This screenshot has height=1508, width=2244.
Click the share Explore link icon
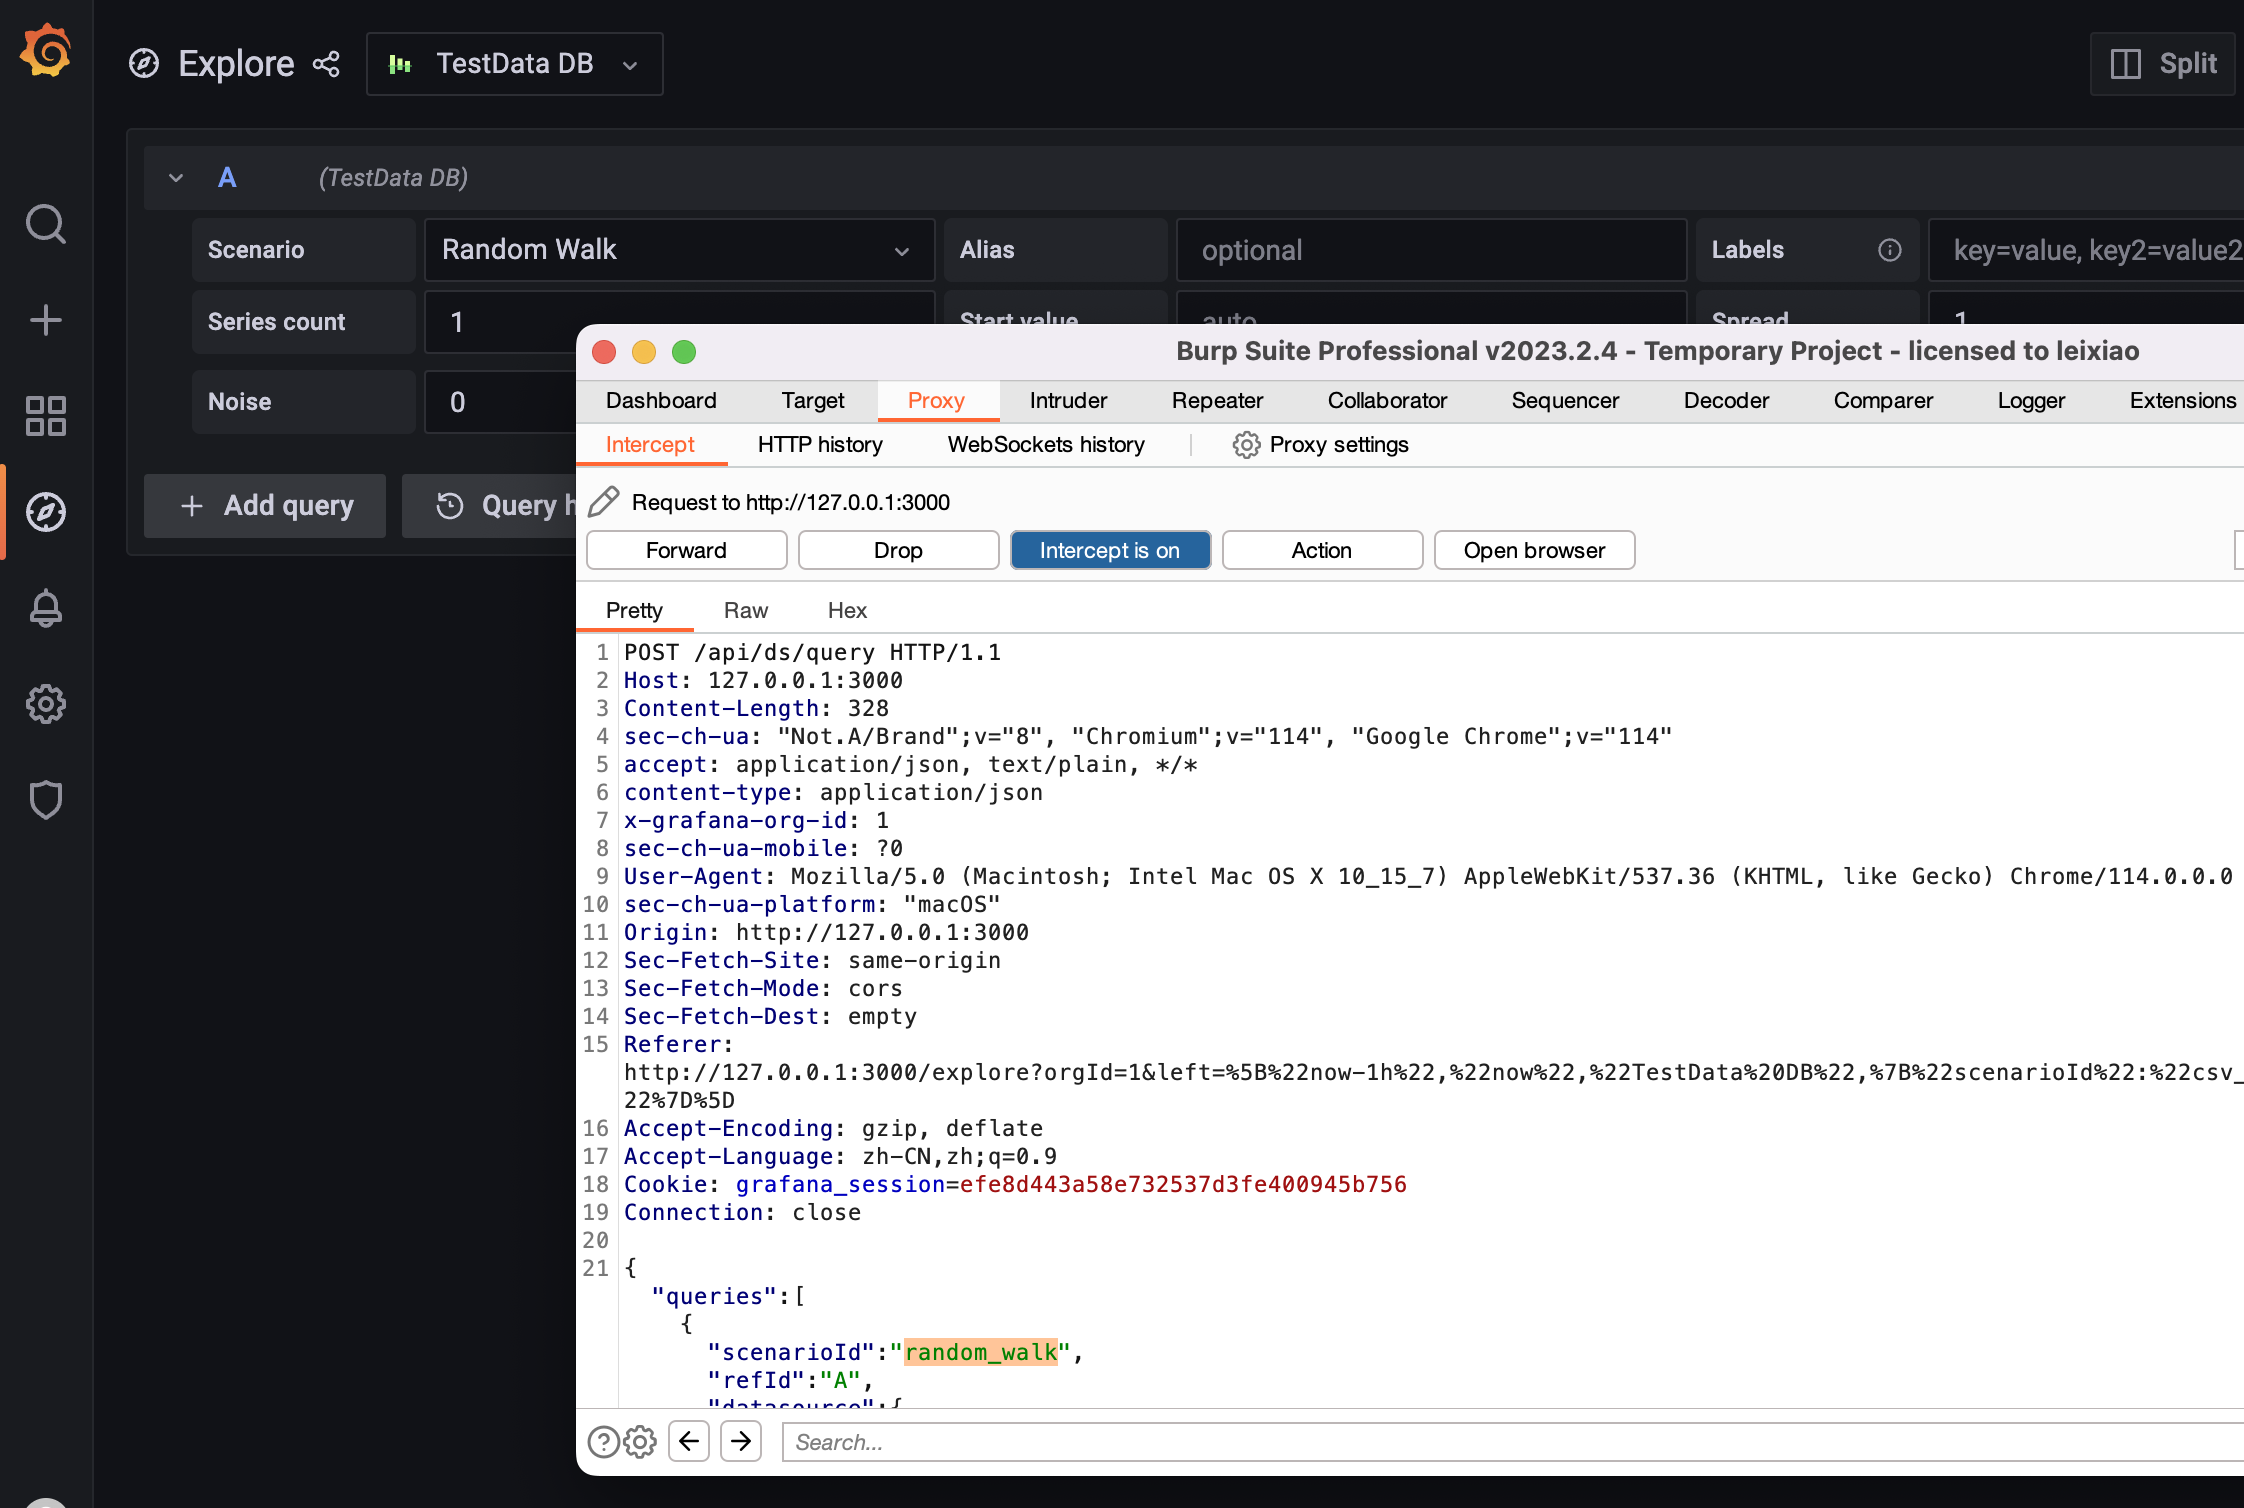pos(326,63)
